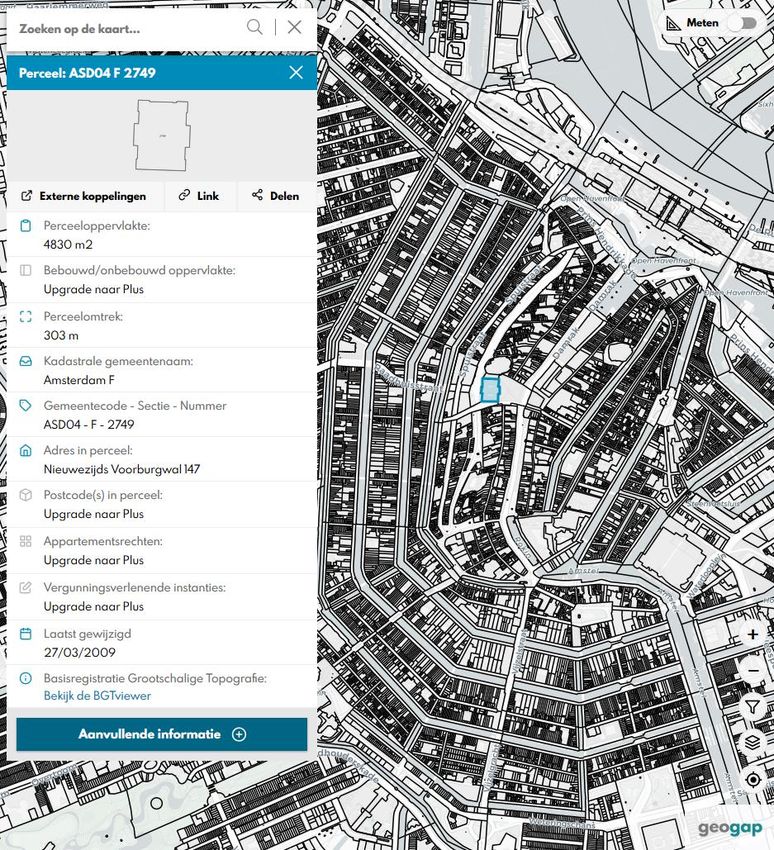The image size is (774, 850).
Task: Open the Bekijk de BGTviewer link
Action: [x=97, y=696]
